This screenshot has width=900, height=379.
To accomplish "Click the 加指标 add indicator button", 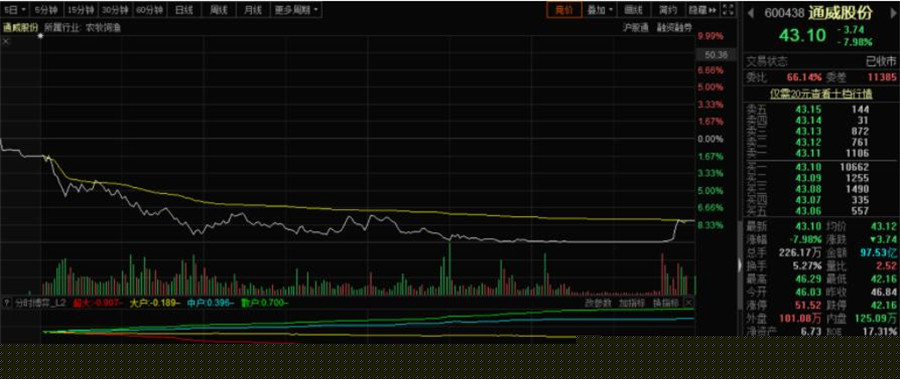I will tap(632, 303).
